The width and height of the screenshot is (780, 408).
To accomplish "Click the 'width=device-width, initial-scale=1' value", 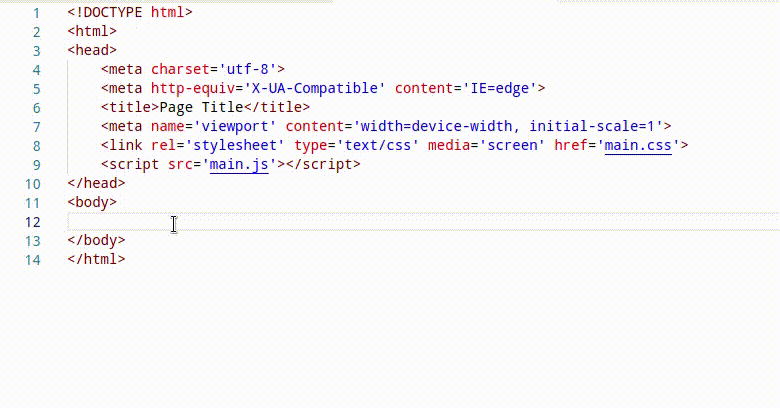I will coord(508,126).
